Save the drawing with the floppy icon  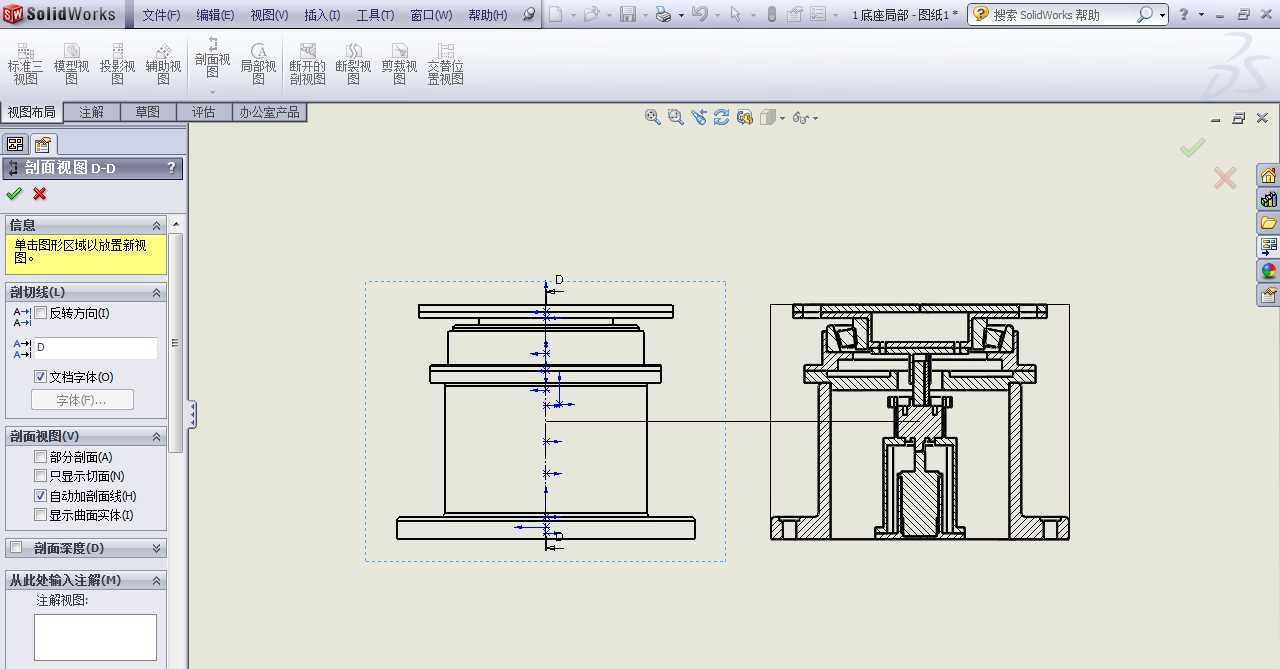coord(628,15)
